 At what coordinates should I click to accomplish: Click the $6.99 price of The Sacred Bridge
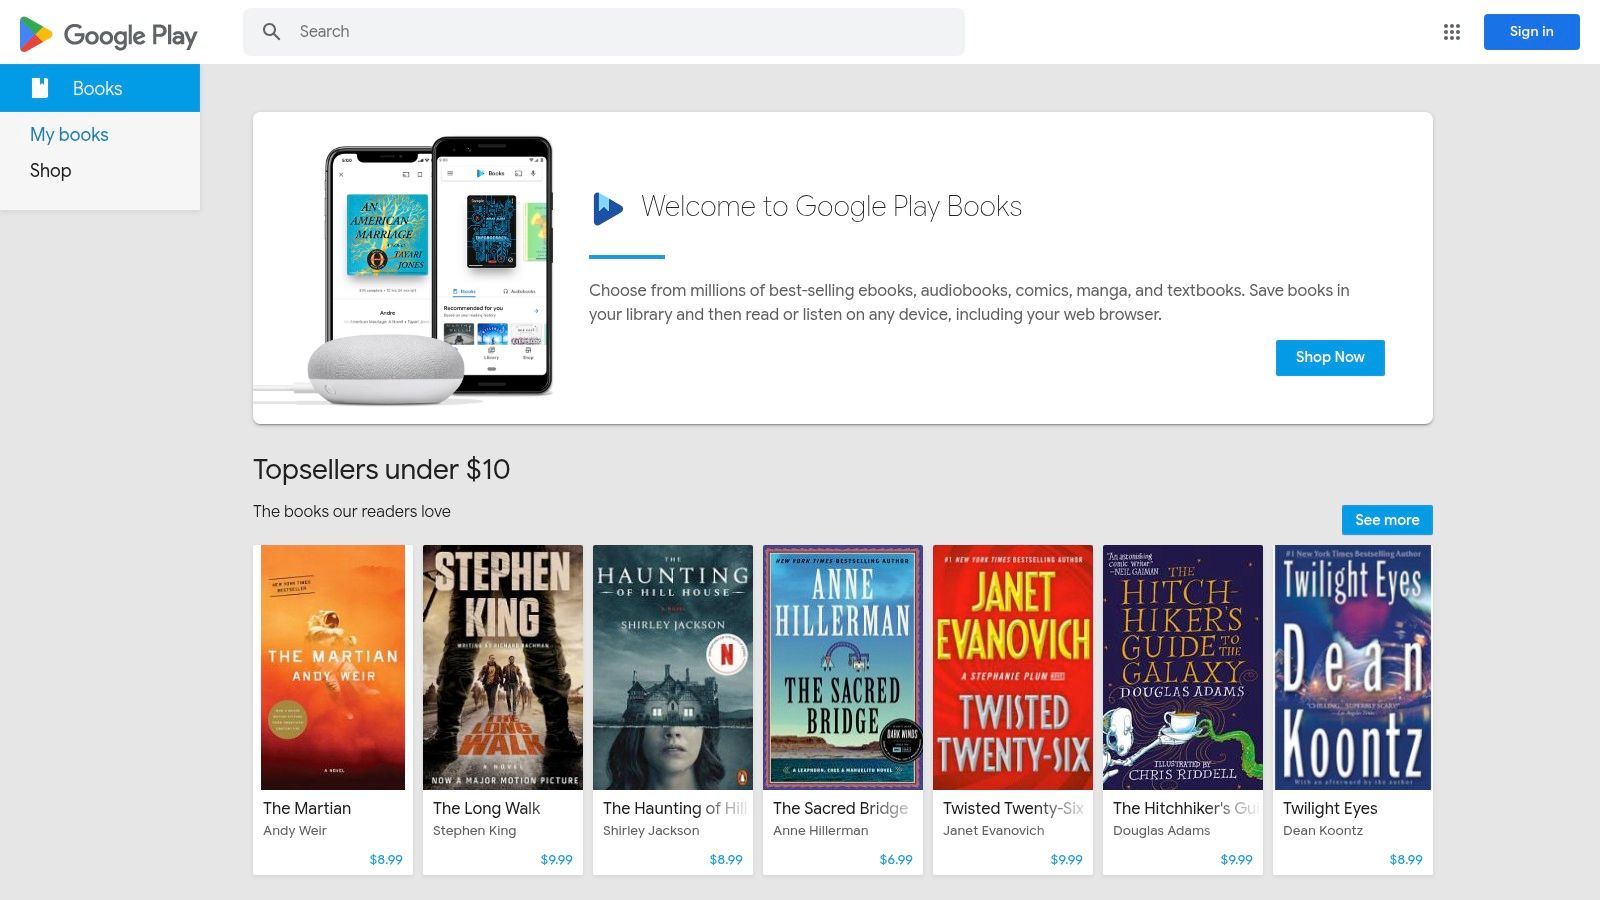point(897,859)
